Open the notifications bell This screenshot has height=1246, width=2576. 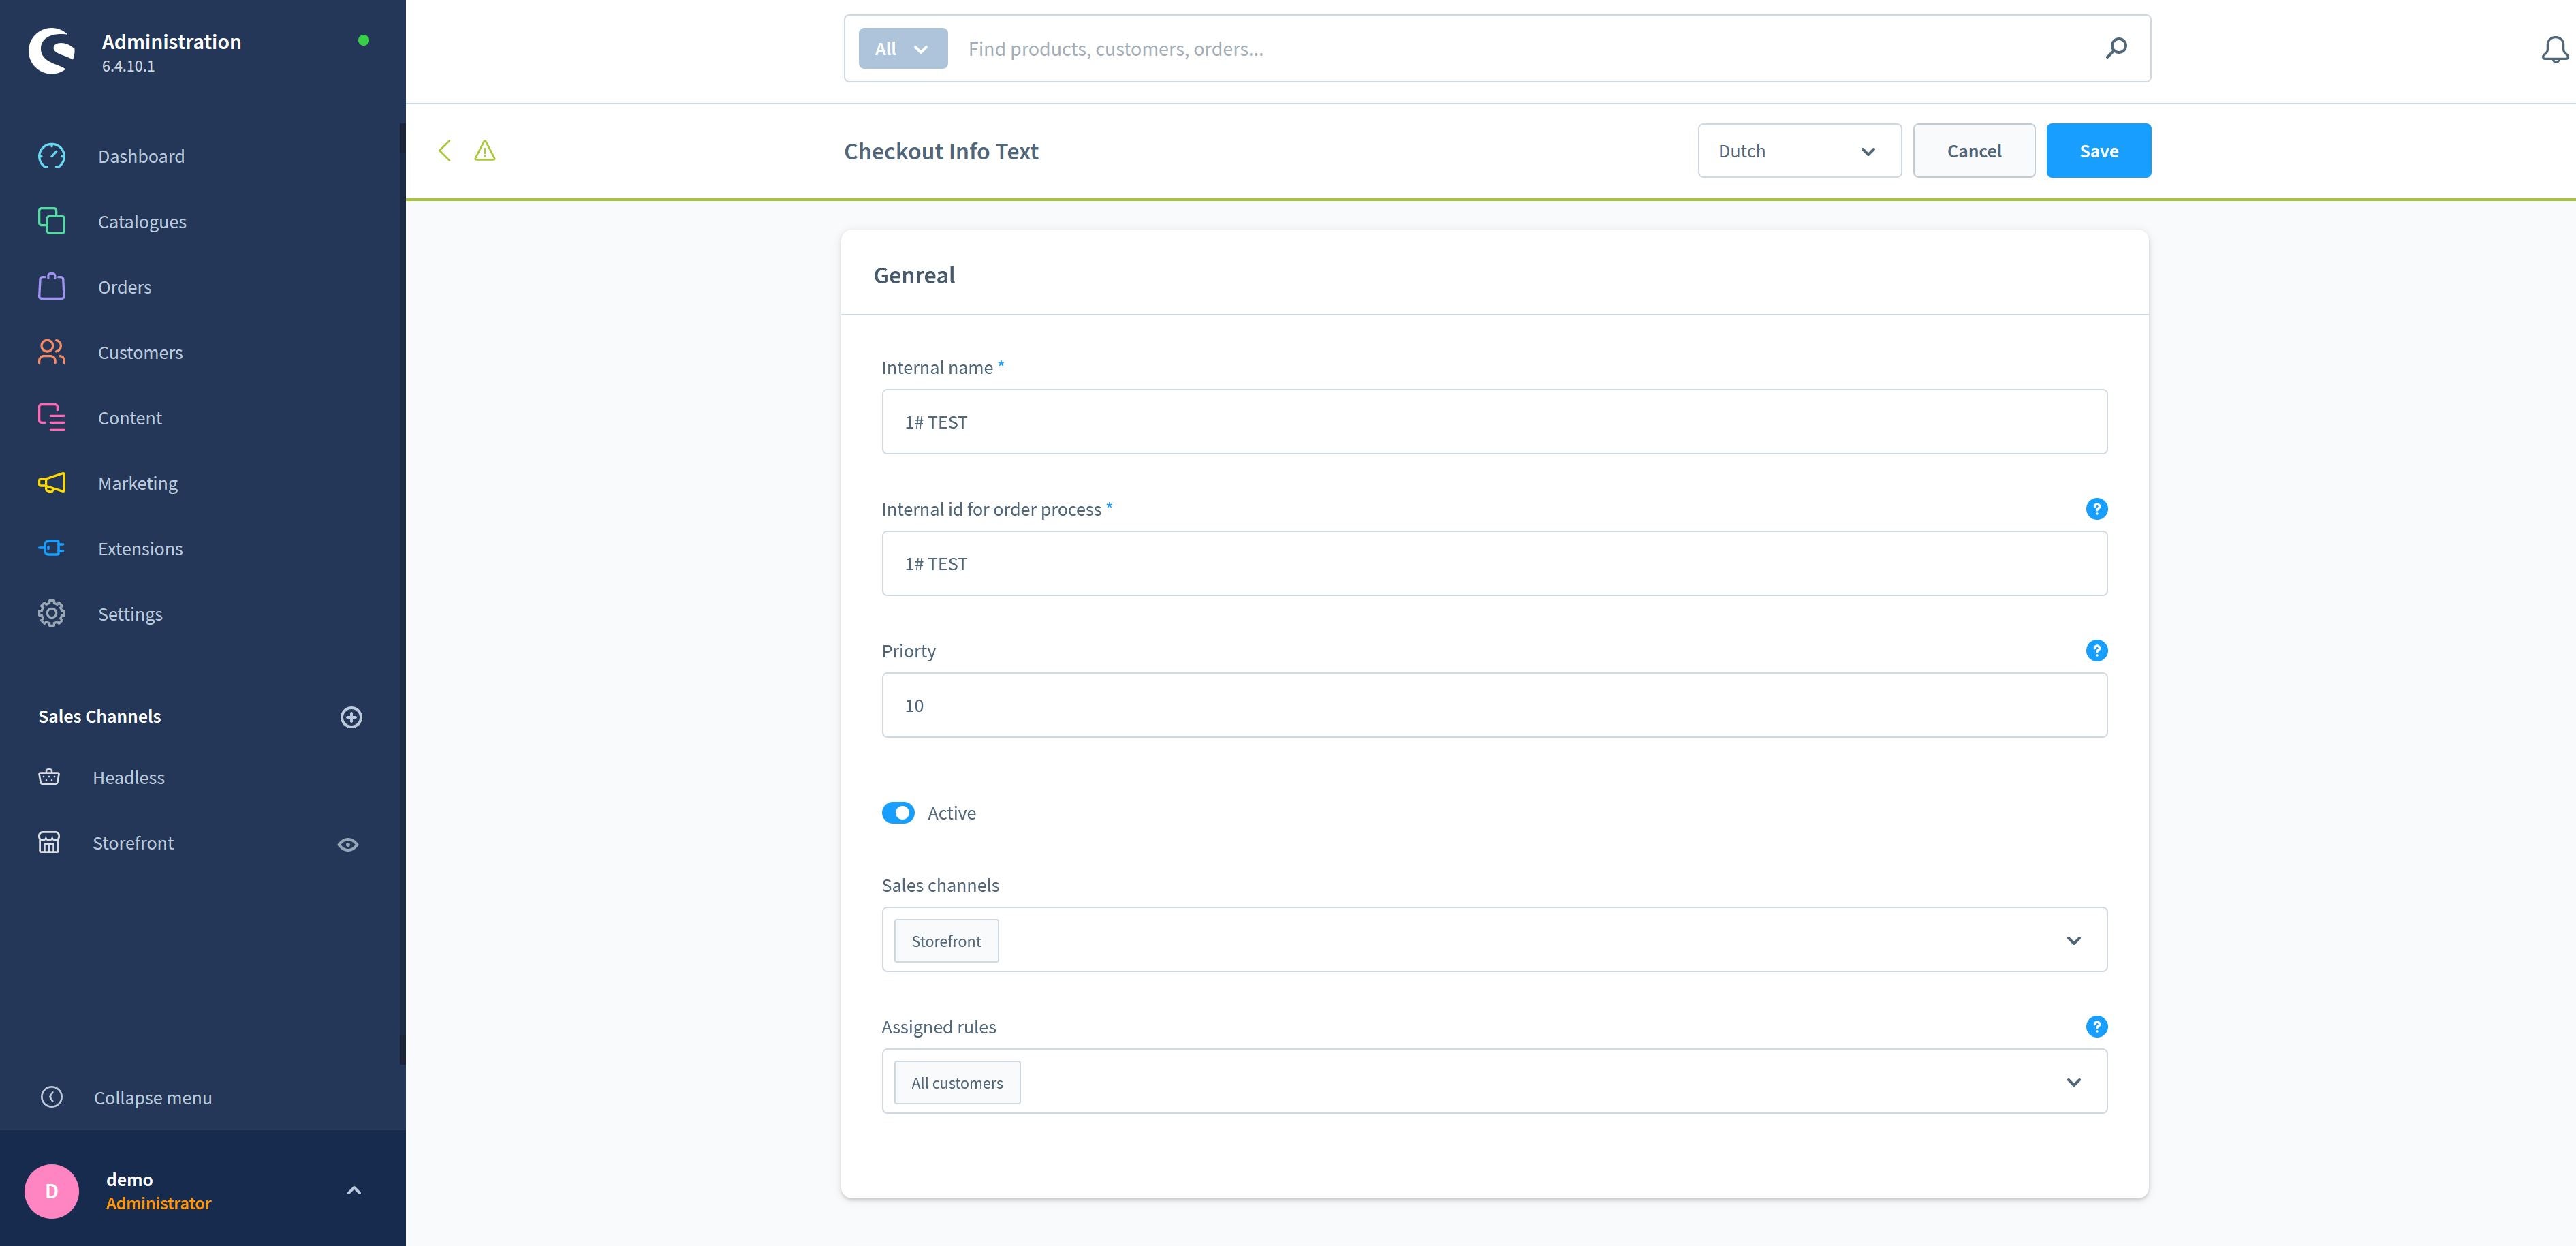[2555, 49]
